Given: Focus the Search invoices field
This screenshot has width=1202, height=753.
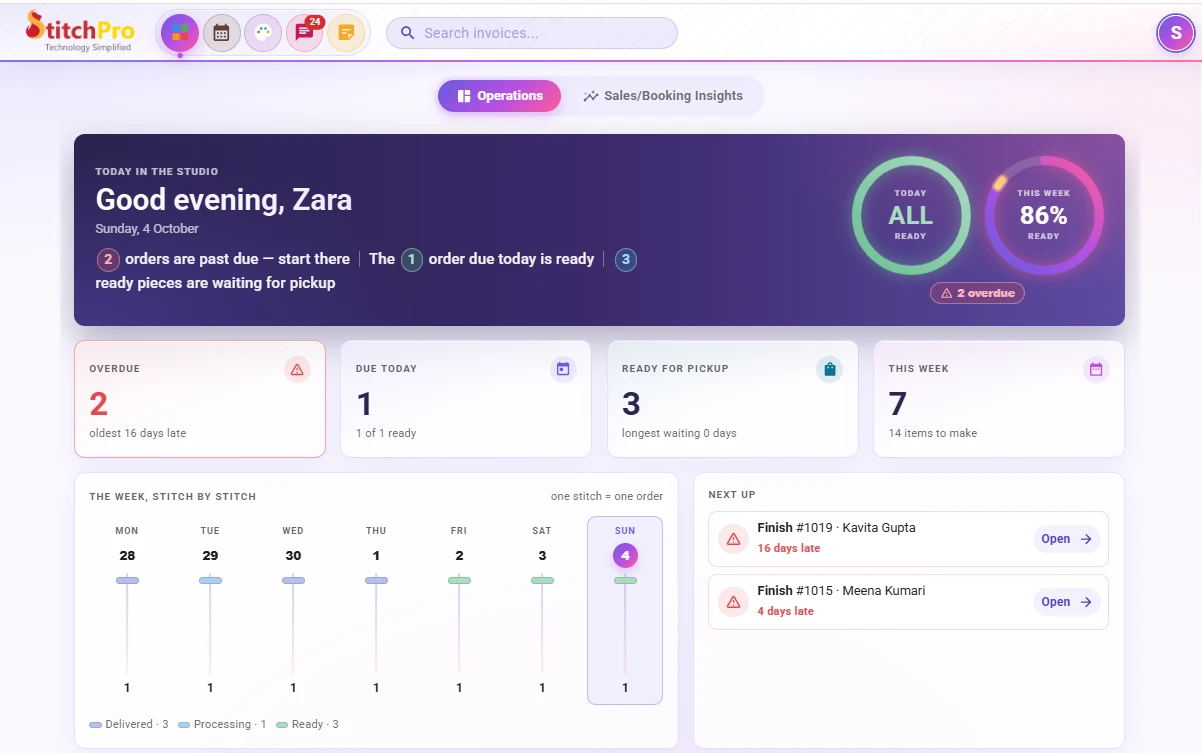Looking at the screenshot, I should [532, 33].
